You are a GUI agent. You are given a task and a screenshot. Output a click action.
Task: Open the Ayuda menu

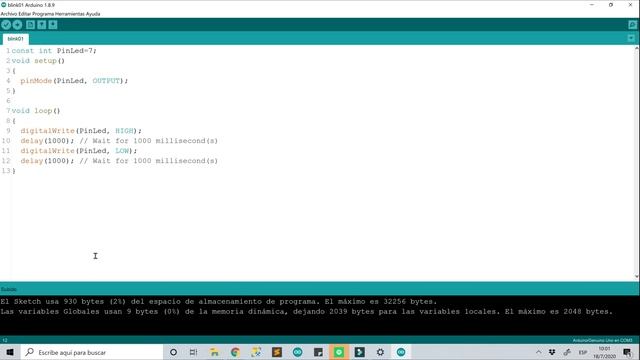tap(93, 14)
